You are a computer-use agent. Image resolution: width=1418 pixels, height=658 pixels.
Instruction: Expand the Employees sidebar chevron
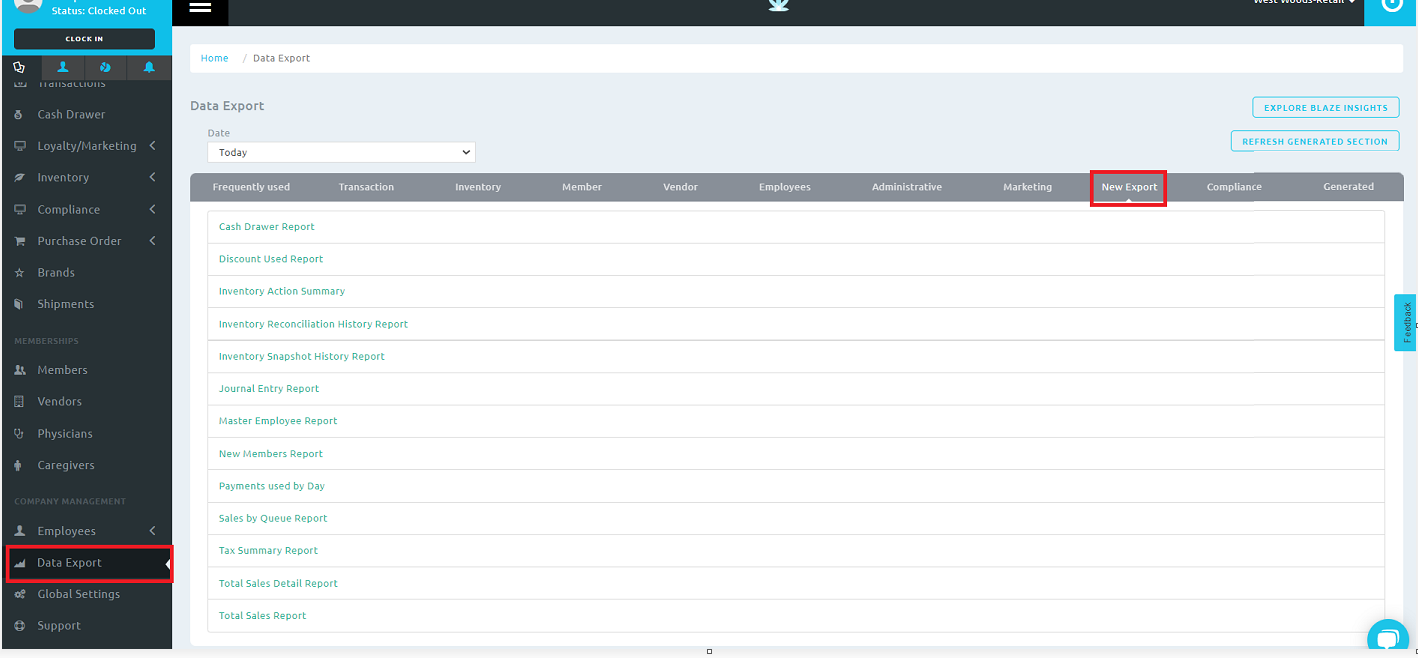click(x=152, y=531)
